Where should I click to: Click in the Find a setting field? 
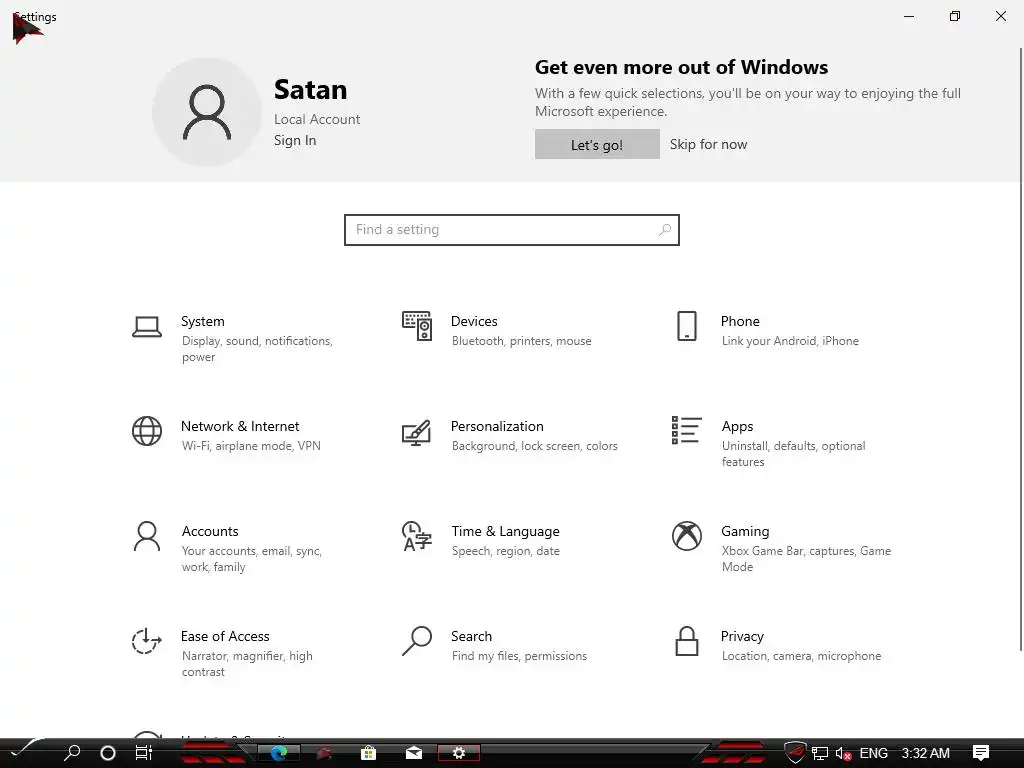[512, 230]
